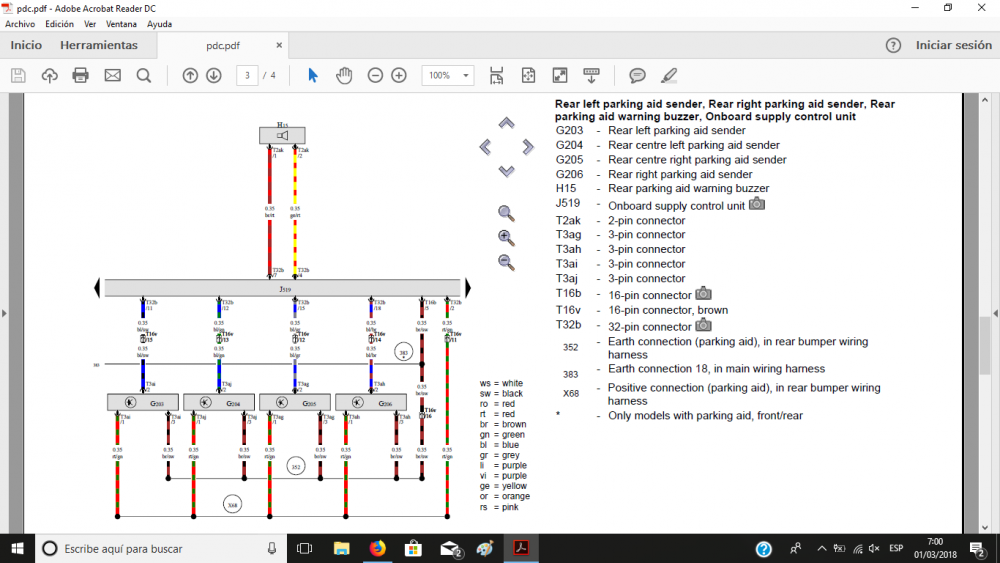Enter full screen read mode icon
1000x563 pixels.
559,75
